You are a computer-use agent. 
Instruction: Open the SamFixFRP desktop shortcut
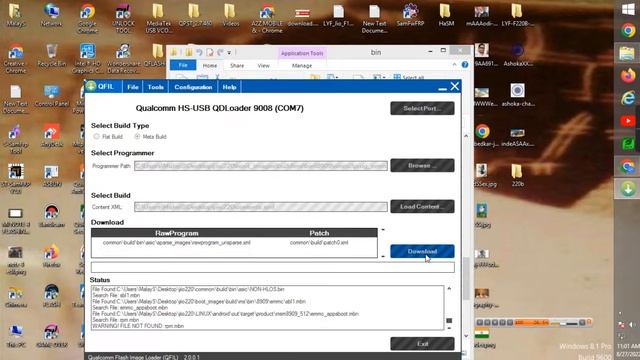pyautogui.click(x=410, y=16)
